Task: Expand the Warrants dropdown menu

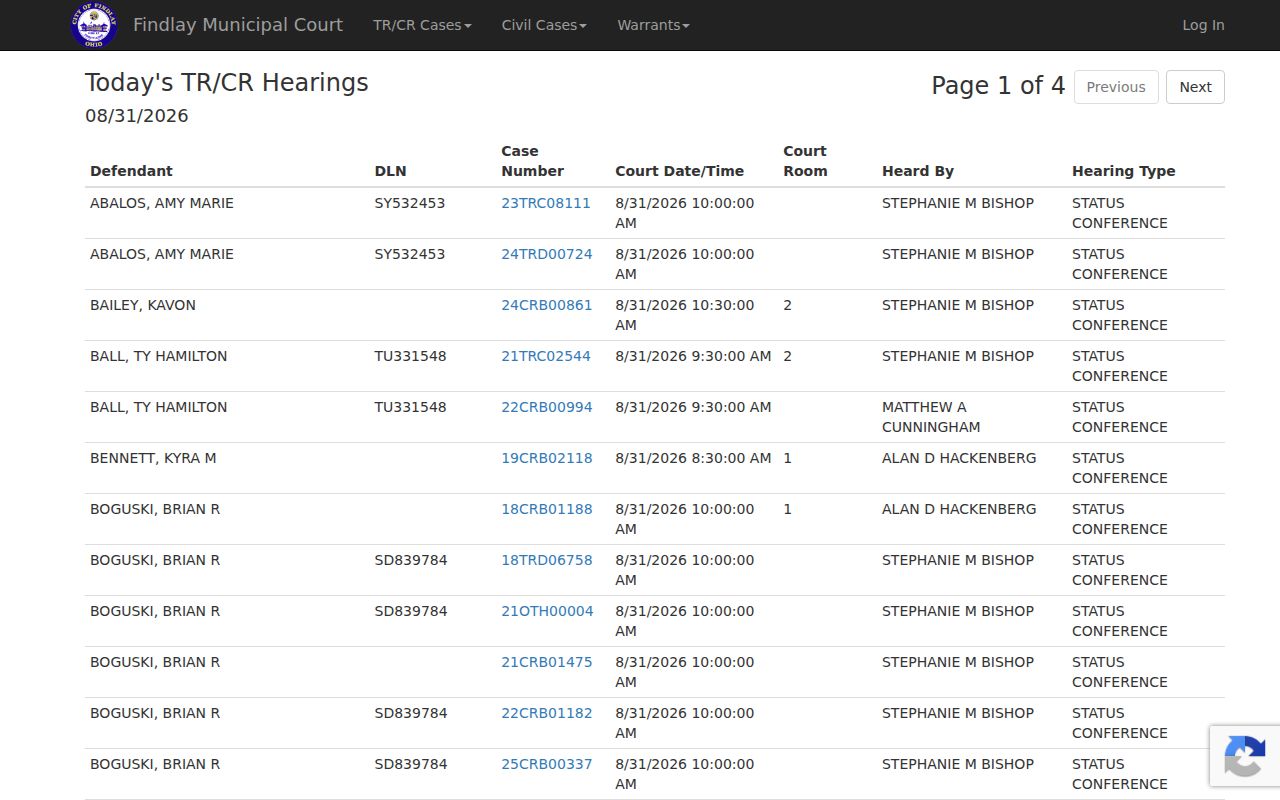Action: pyautogui.click(x=653, y=25)
